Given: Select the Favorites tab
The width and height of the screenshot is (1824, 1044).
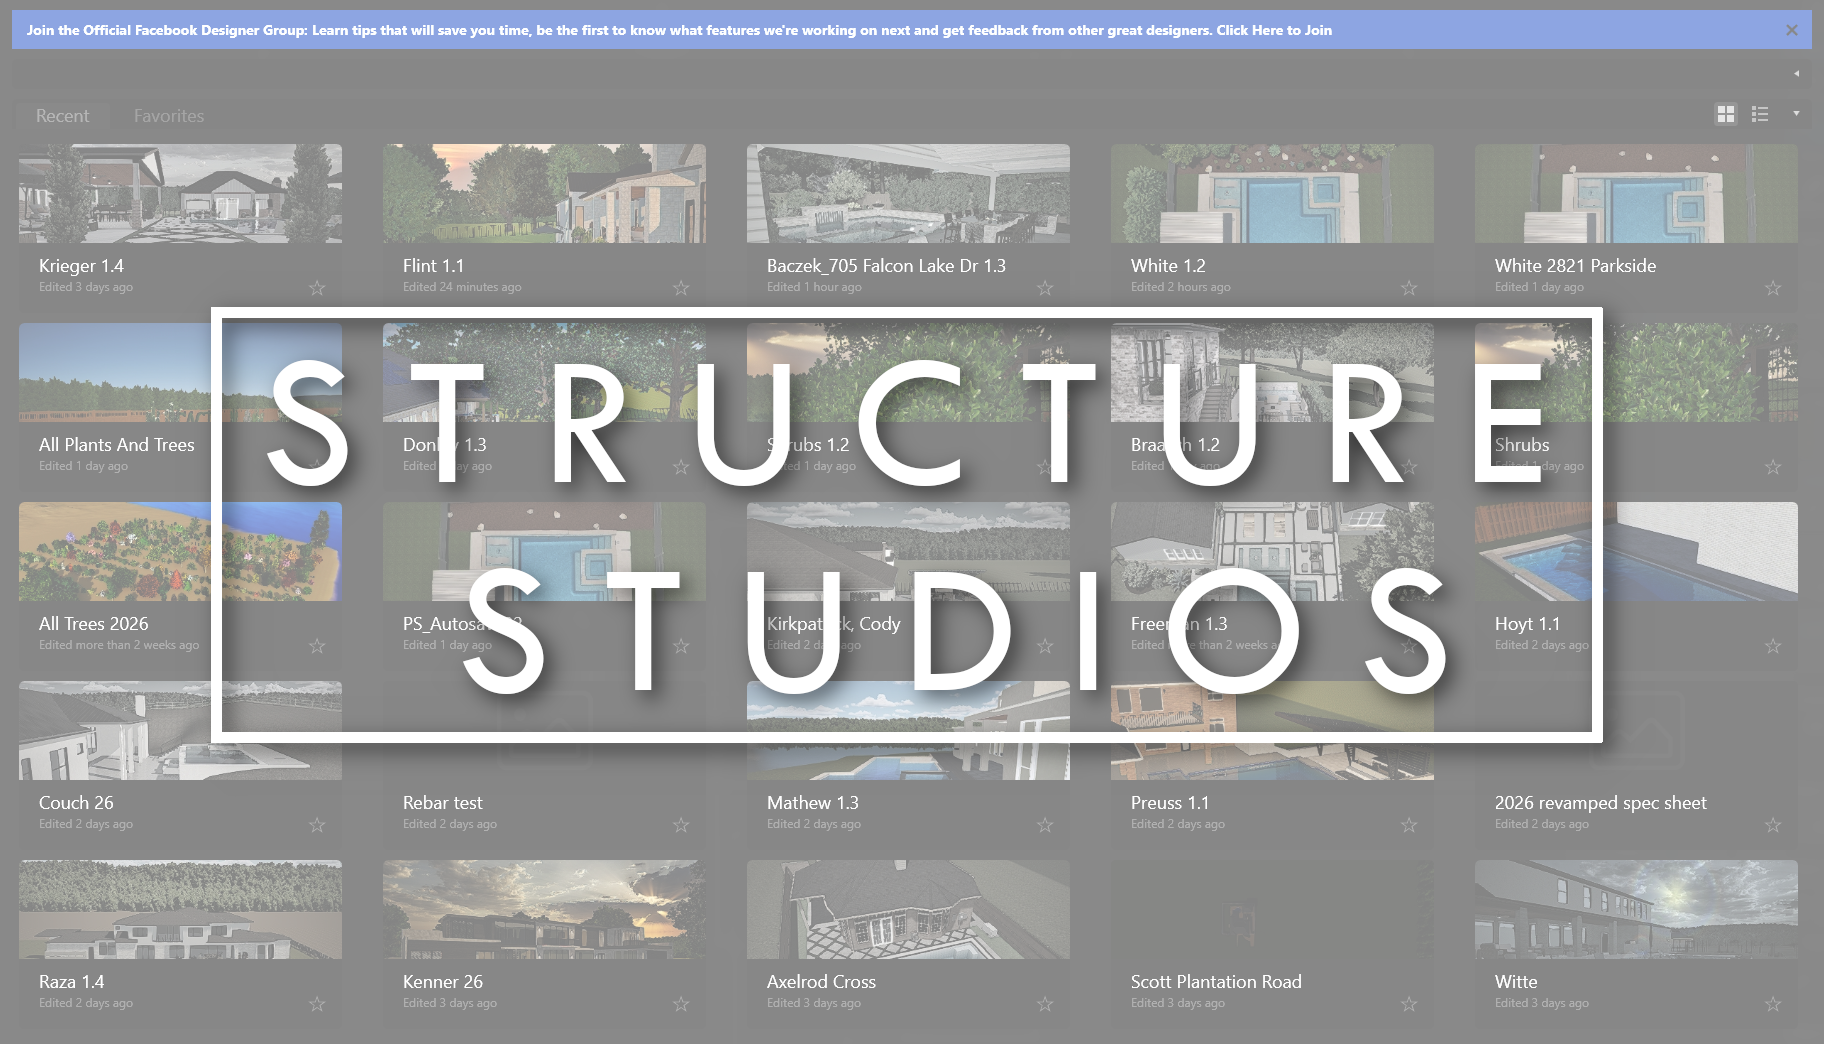Looking at the screenshot, I should coord(169,116).
